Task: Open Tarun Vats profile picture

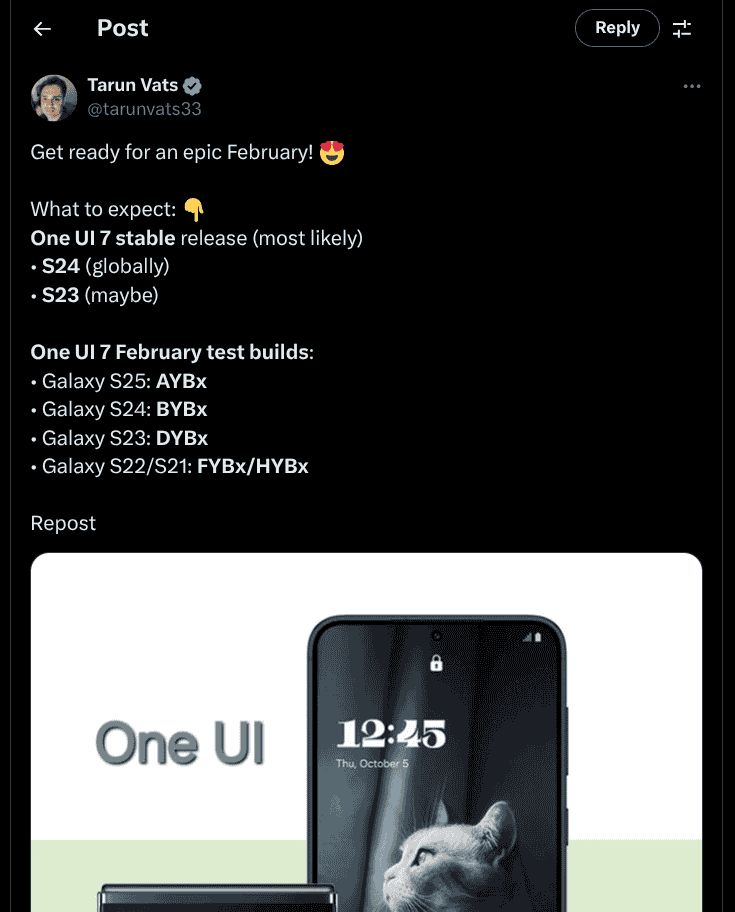Action: 54,98
